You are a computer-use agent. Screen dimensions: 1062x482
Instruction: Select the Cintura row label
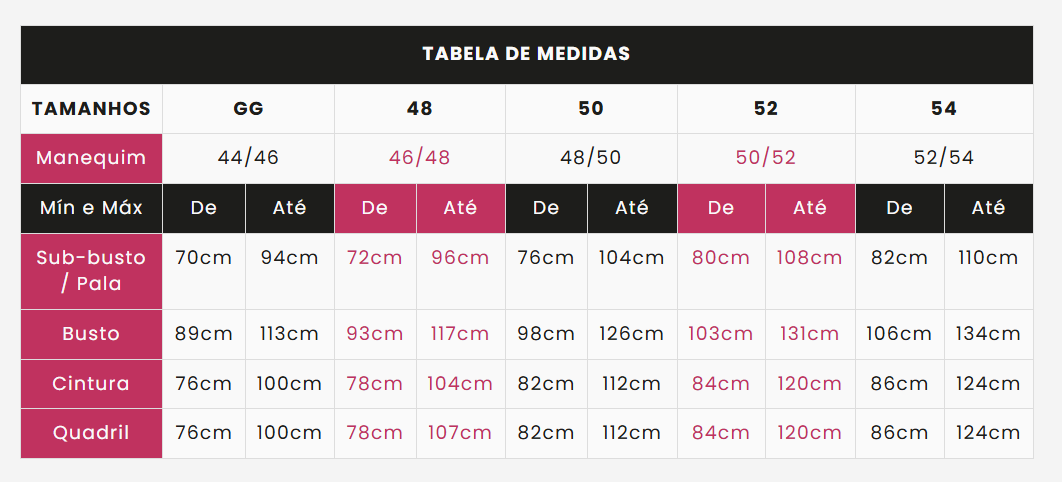point(91,384)
